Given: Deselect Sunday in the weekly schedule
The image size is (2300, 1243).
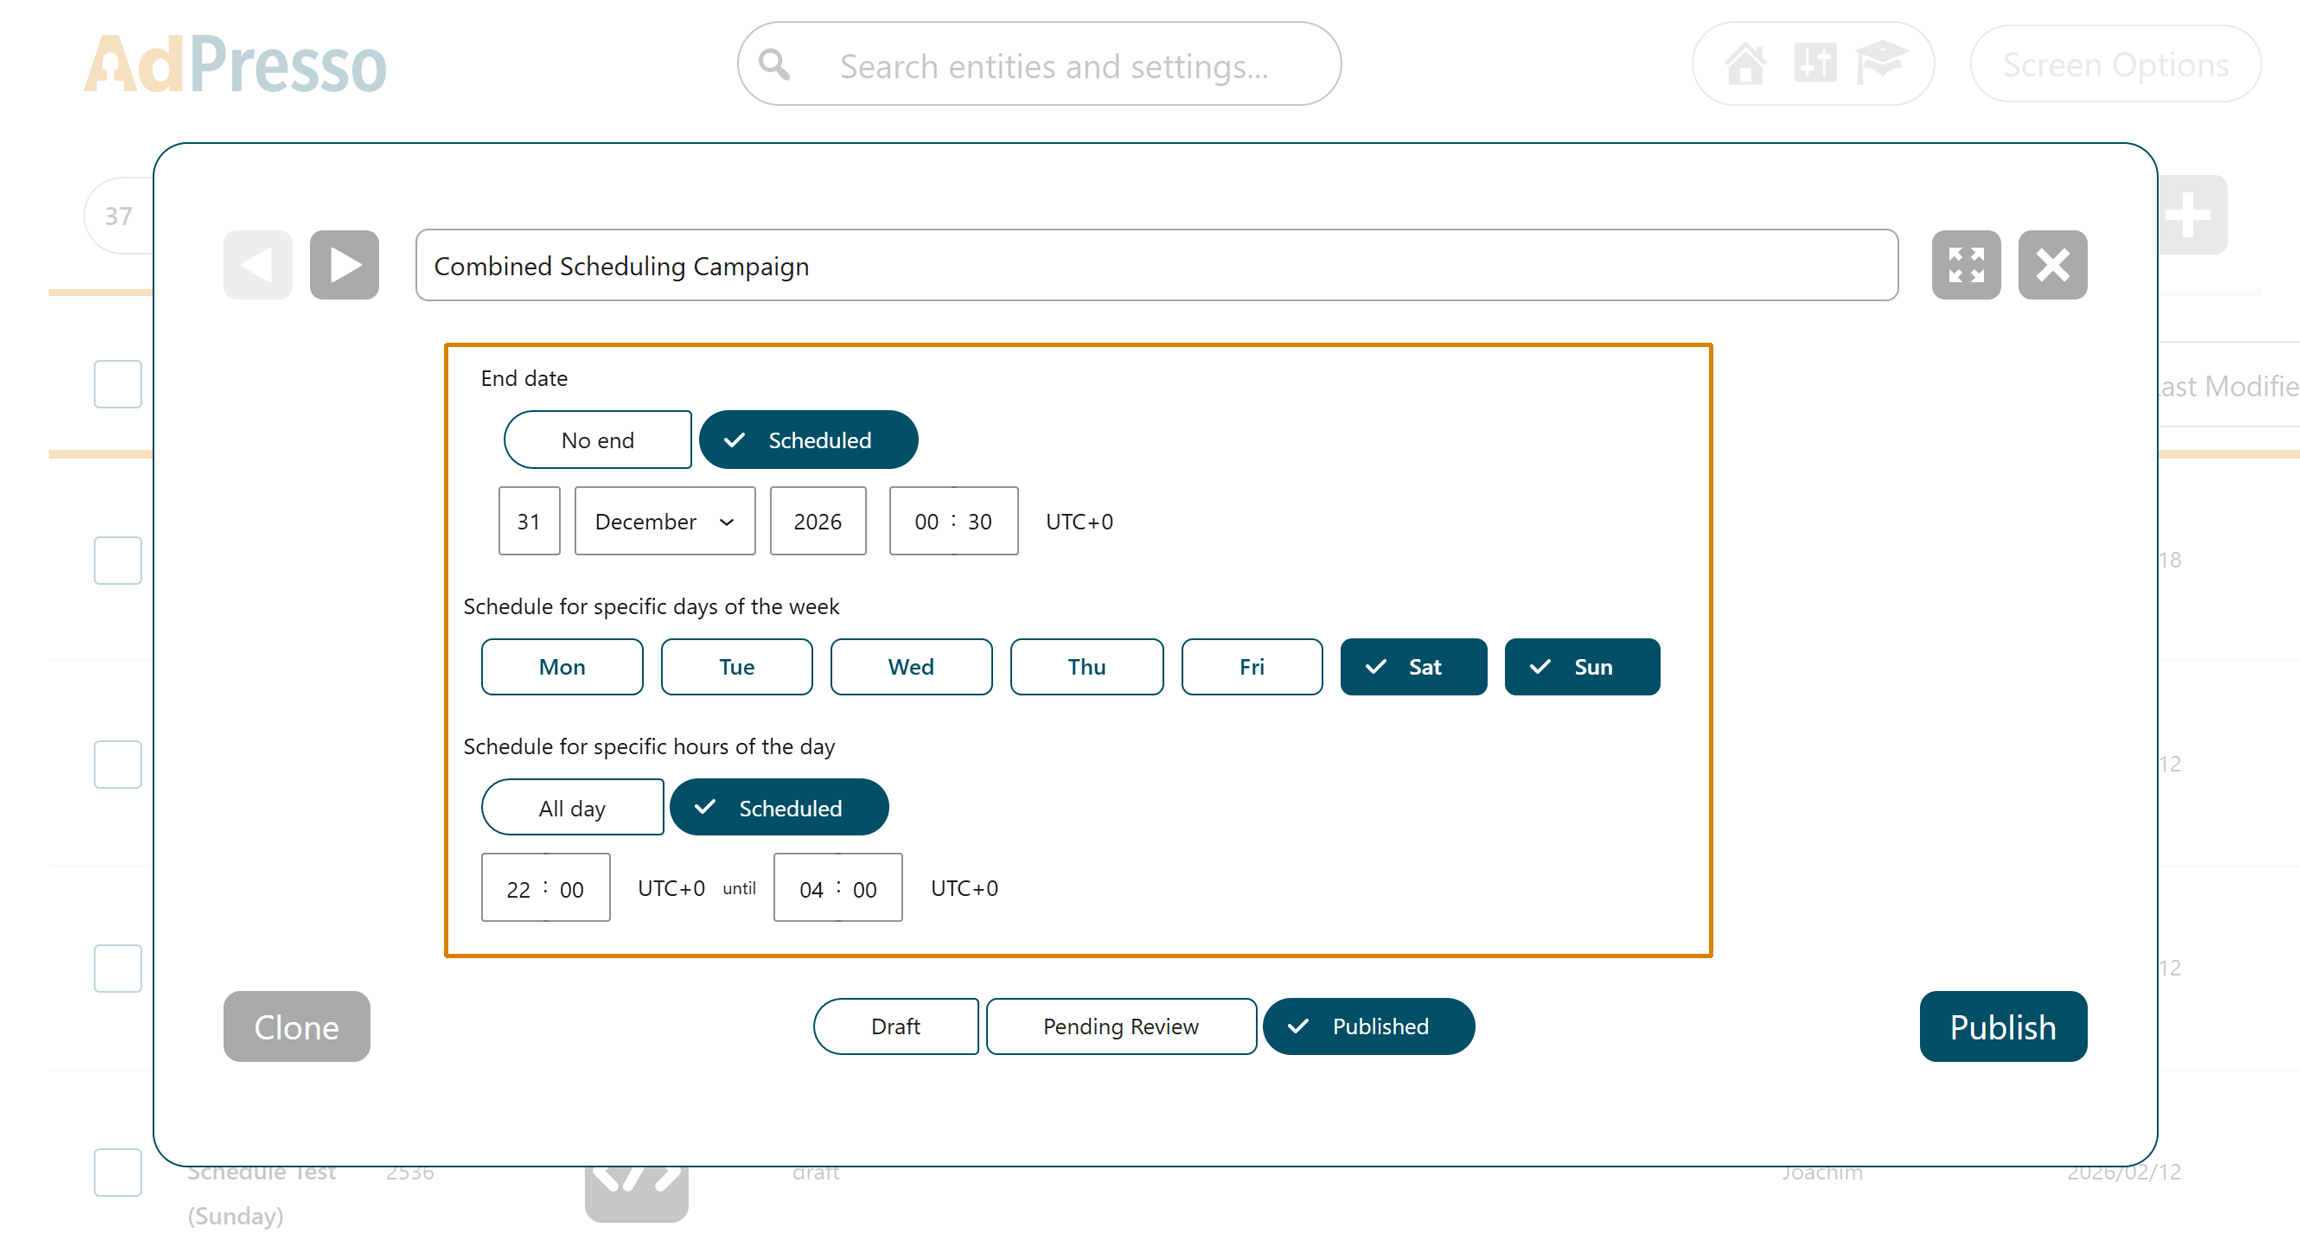Looking at the screenshot, I should (1582, 667).
